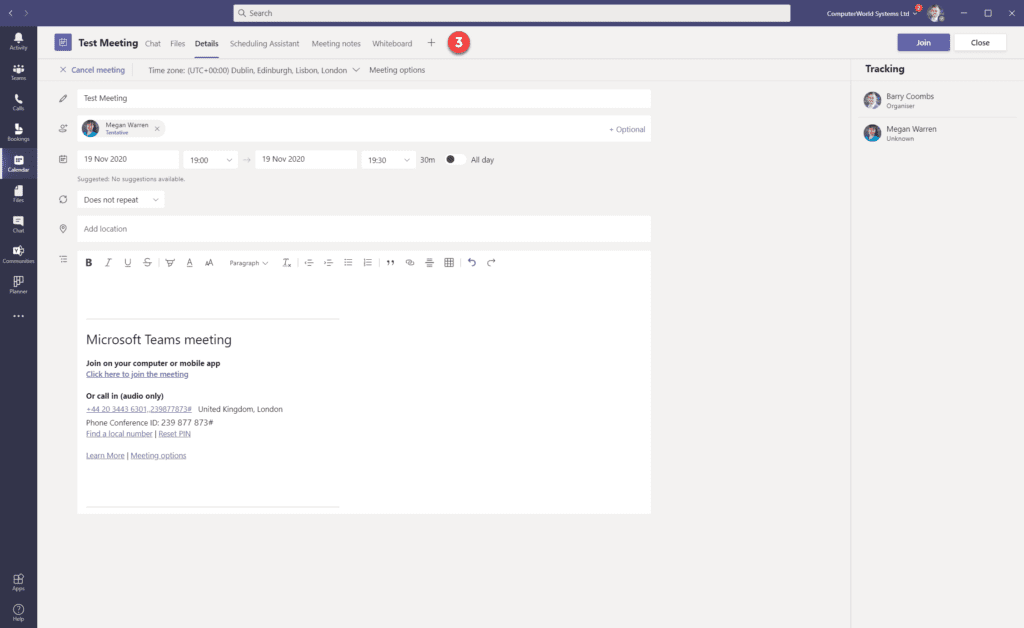
Task: Underline the selected text
Action: (x=128, y=262)
